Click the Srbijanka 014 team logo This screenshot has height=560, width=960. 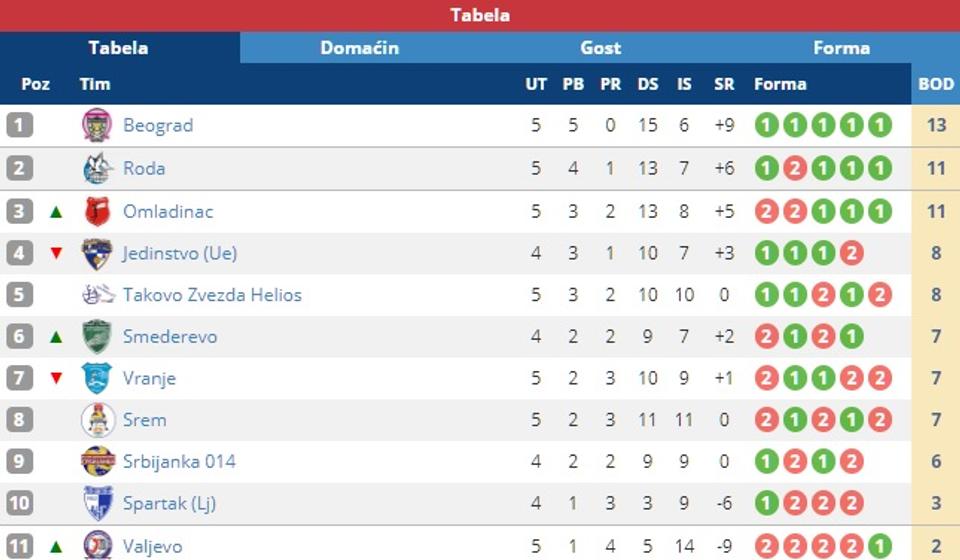click(97, 462)
